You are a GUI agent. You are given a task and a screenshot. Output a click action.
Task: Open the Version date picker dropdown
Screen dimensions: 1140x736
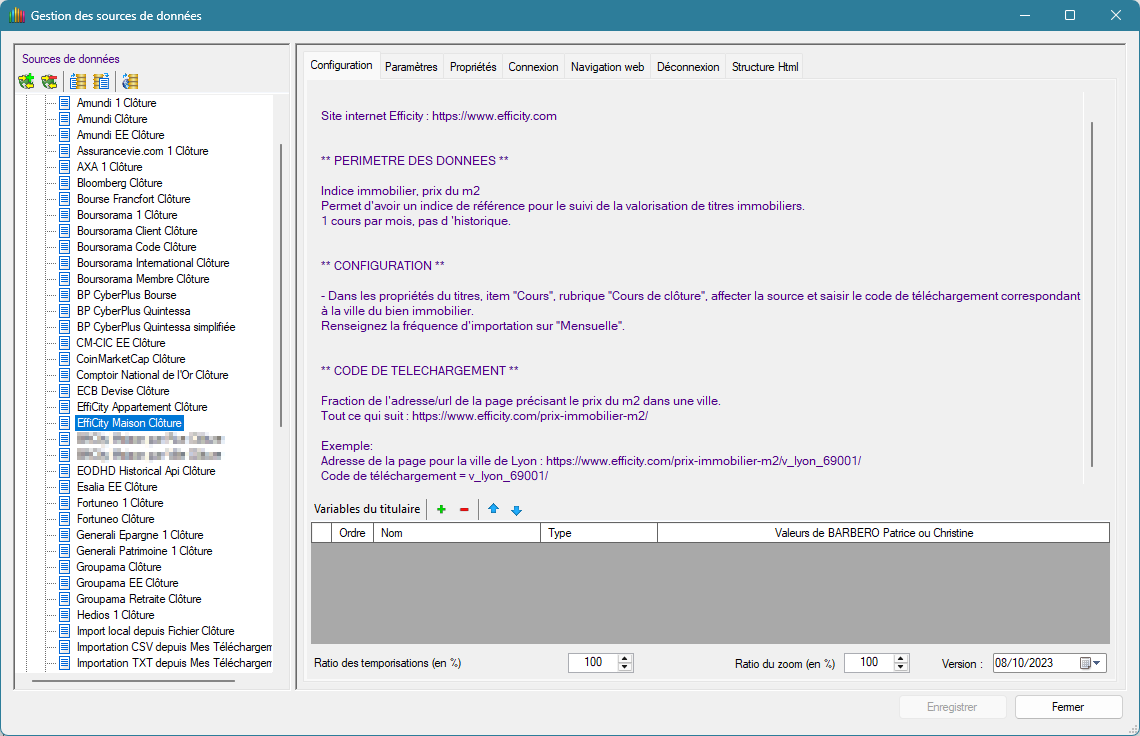[1097, 663]
